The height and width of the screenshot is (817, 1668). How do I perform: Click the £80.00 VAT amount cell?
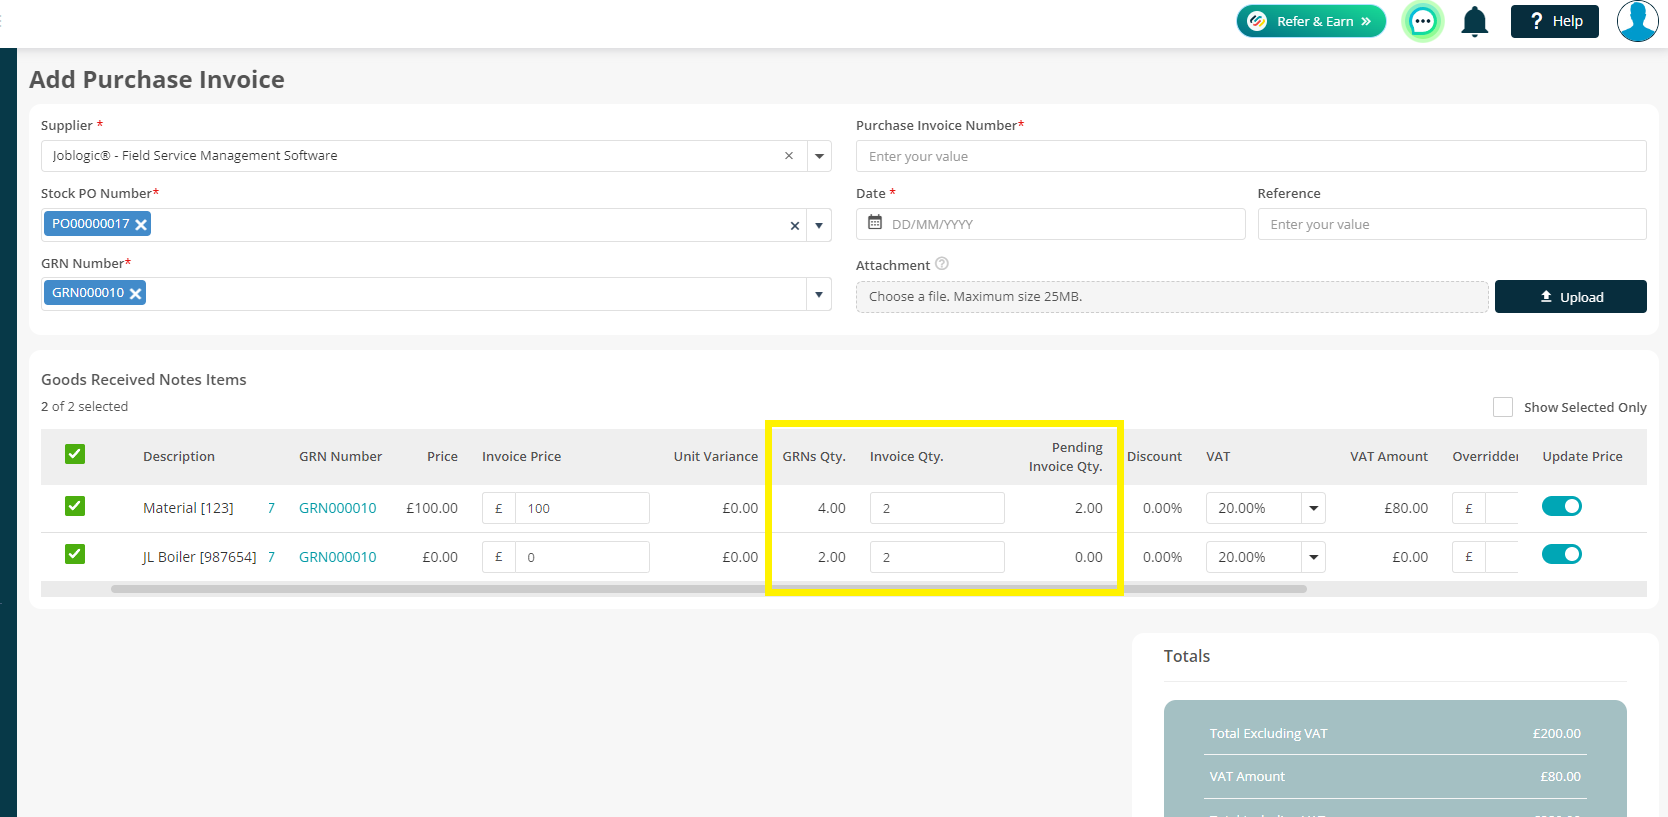click(x=1406, y=508)
